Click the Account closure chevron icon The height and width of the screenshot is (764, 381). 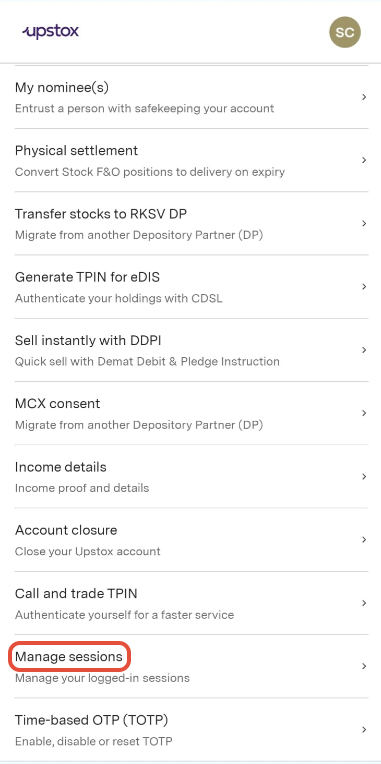(364, 539)
